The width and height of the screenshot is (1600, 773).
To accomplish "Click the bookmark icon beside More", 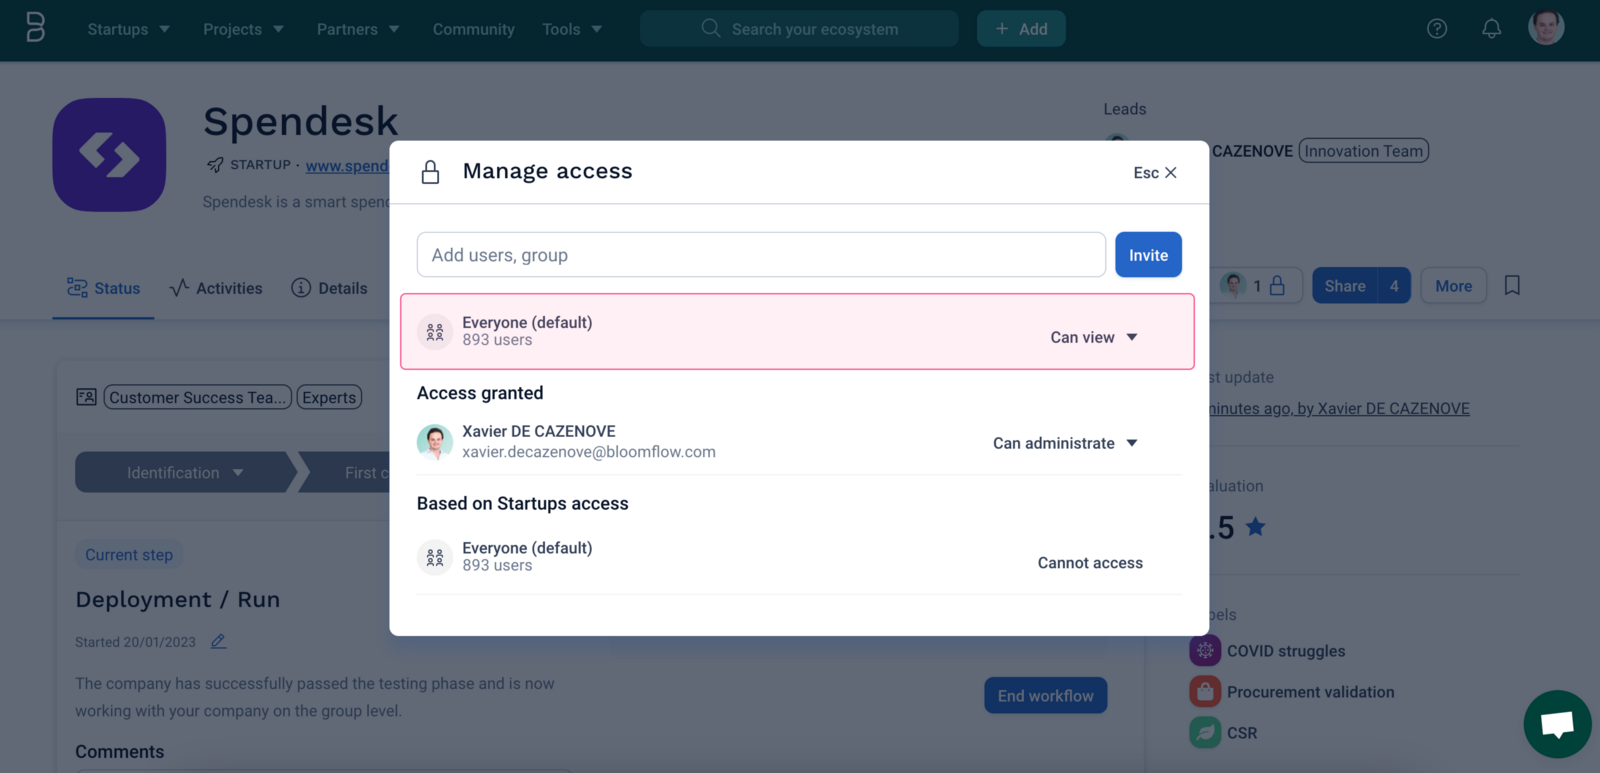I will click(1512, 286).
